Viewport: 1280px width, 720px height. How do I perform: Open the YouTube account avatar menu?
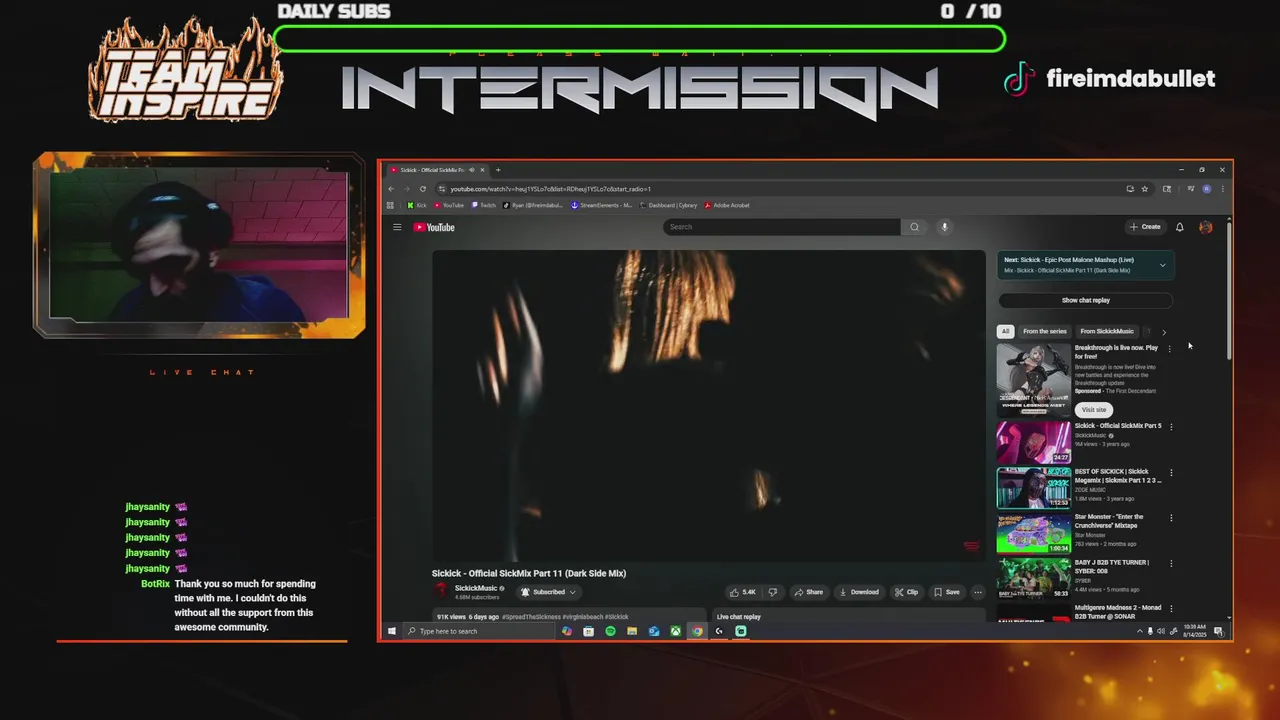coord(1206,227)
